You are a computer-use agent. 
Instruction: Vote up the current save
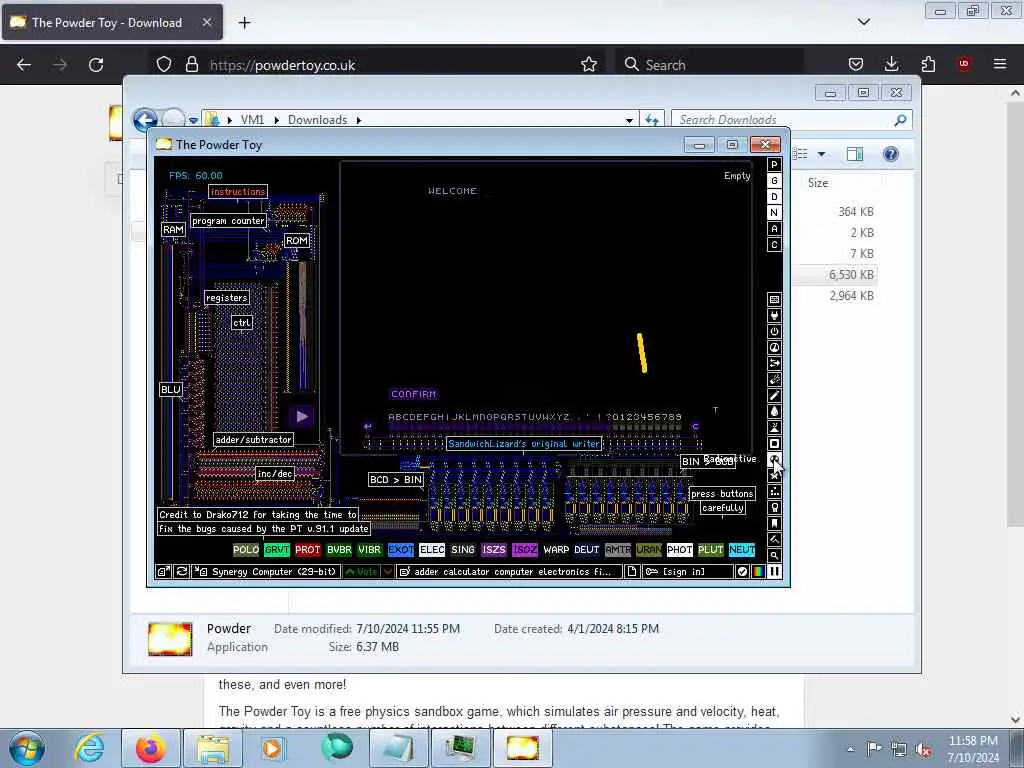tap(361, 571)
